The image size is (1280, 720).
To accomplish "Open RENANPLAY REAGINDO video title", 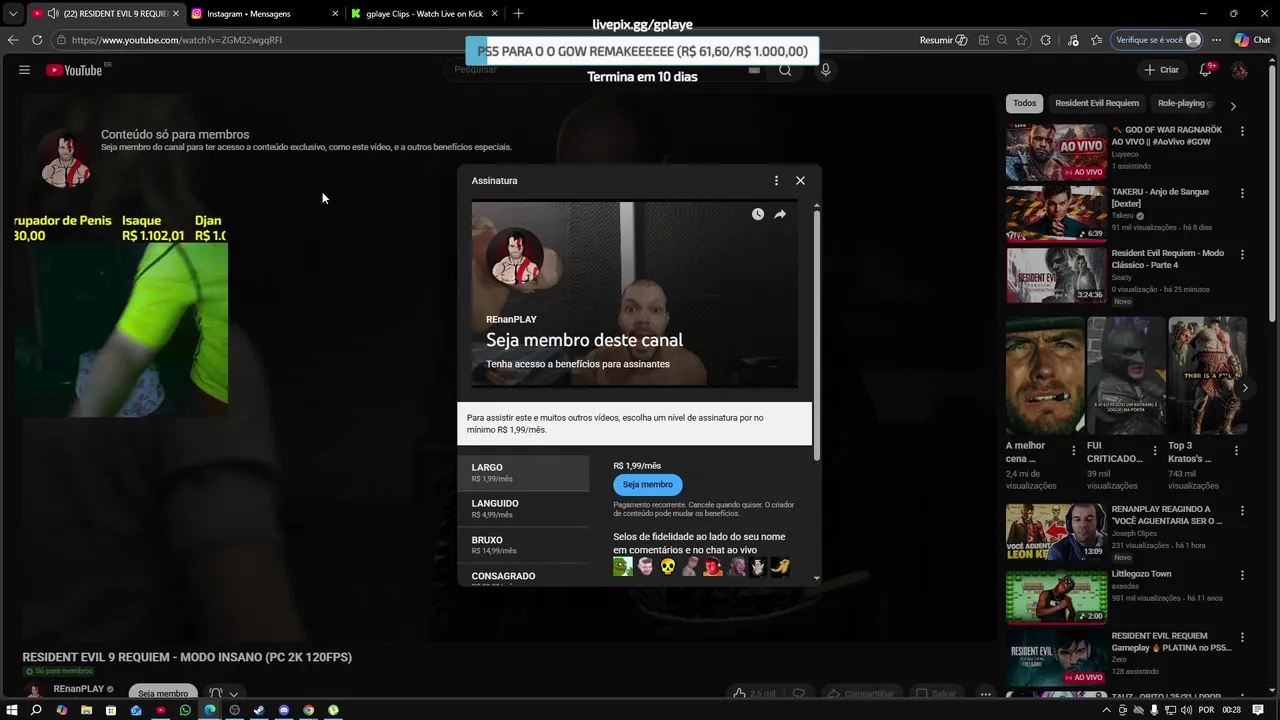I will click(1167, 515).
